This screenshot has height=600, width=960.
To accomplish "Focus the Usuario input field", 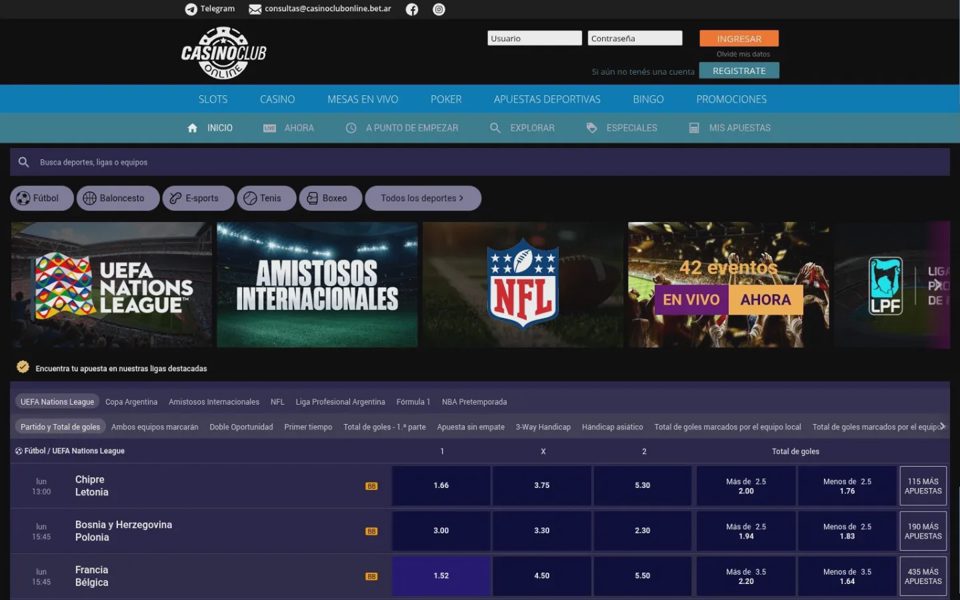I will [x=534, y=39].
